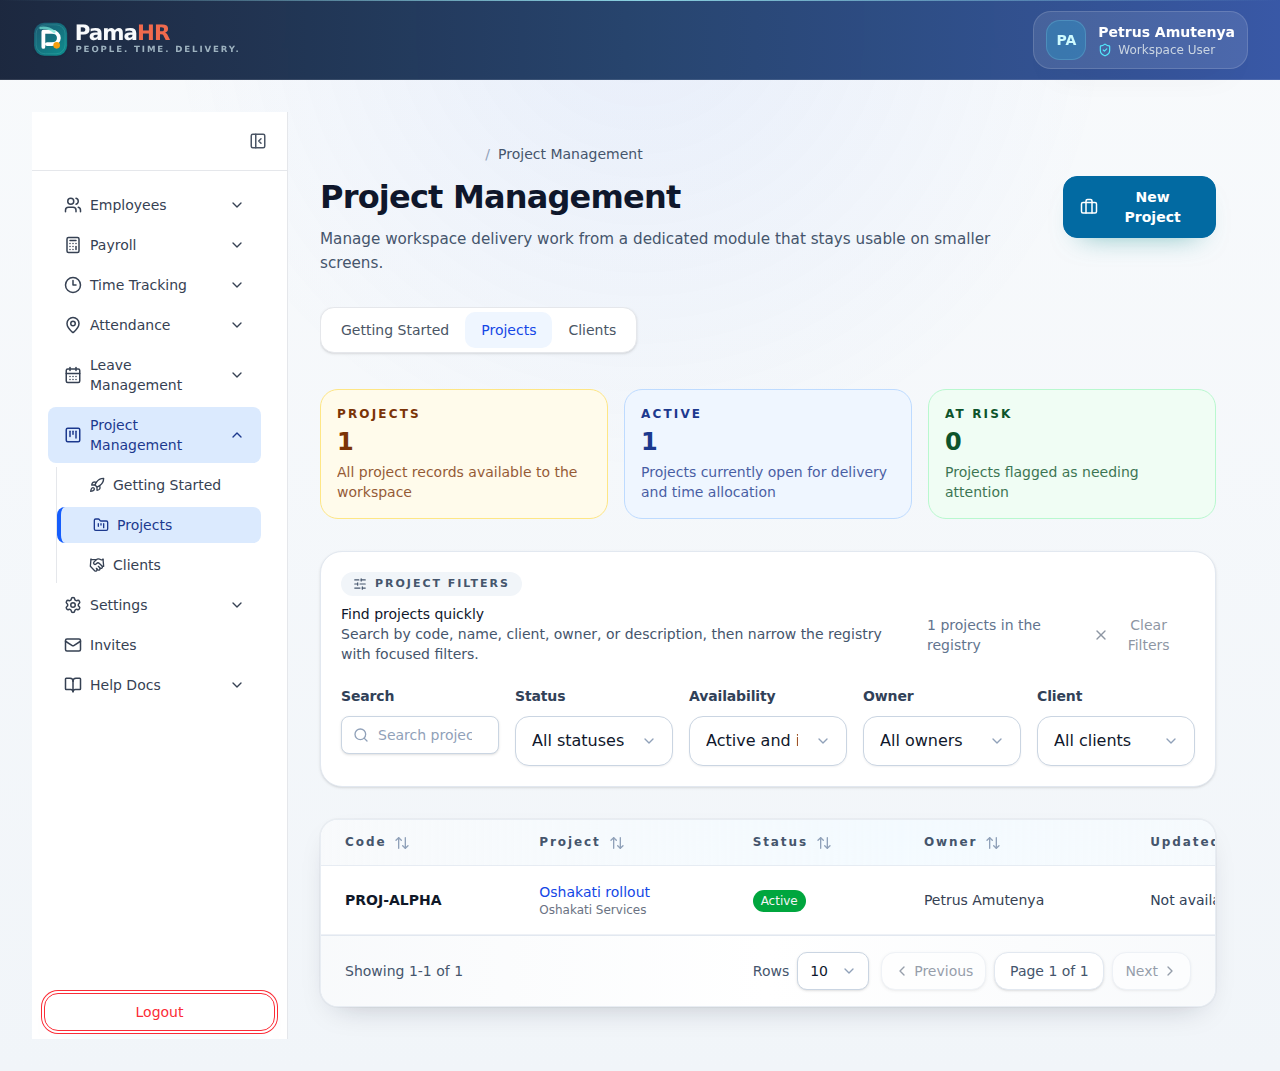Open the All clients dropdown
Viewport: 1280px width, 1071px height.
tap(1116, 741)
